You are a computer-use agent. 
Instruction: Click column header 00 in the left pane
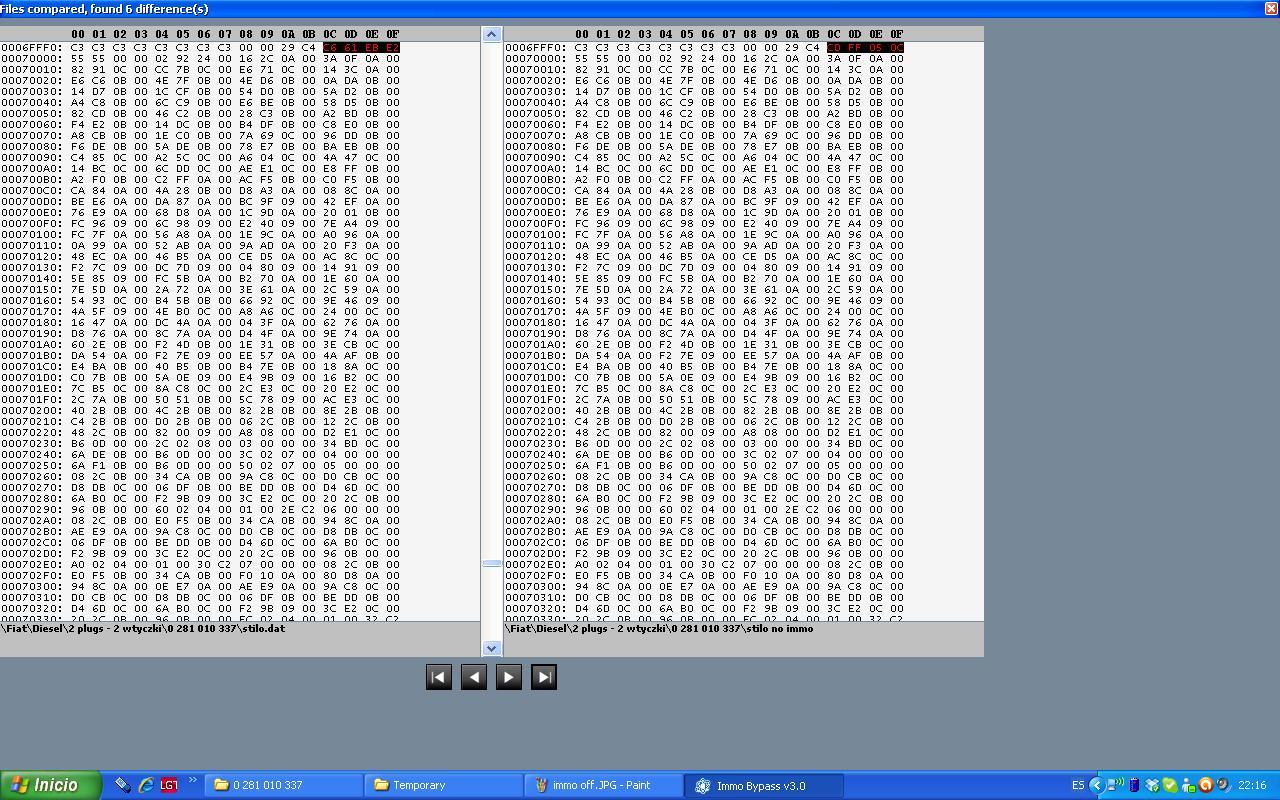pos(78,34)
